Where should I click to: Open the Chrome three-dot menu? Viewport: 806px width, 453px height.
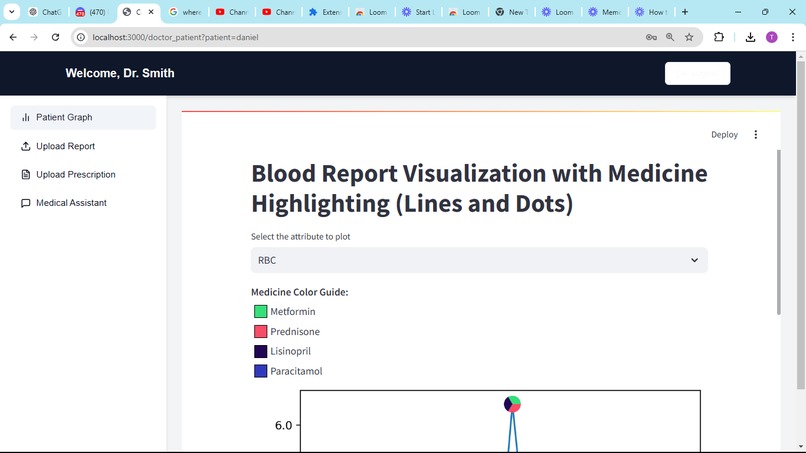pyautogui.click(x=793, y=37)
